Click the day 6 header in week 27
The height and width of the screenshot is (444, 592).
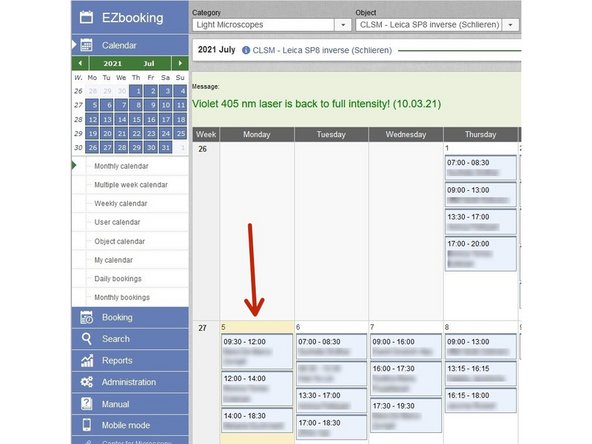coord(331,327)
